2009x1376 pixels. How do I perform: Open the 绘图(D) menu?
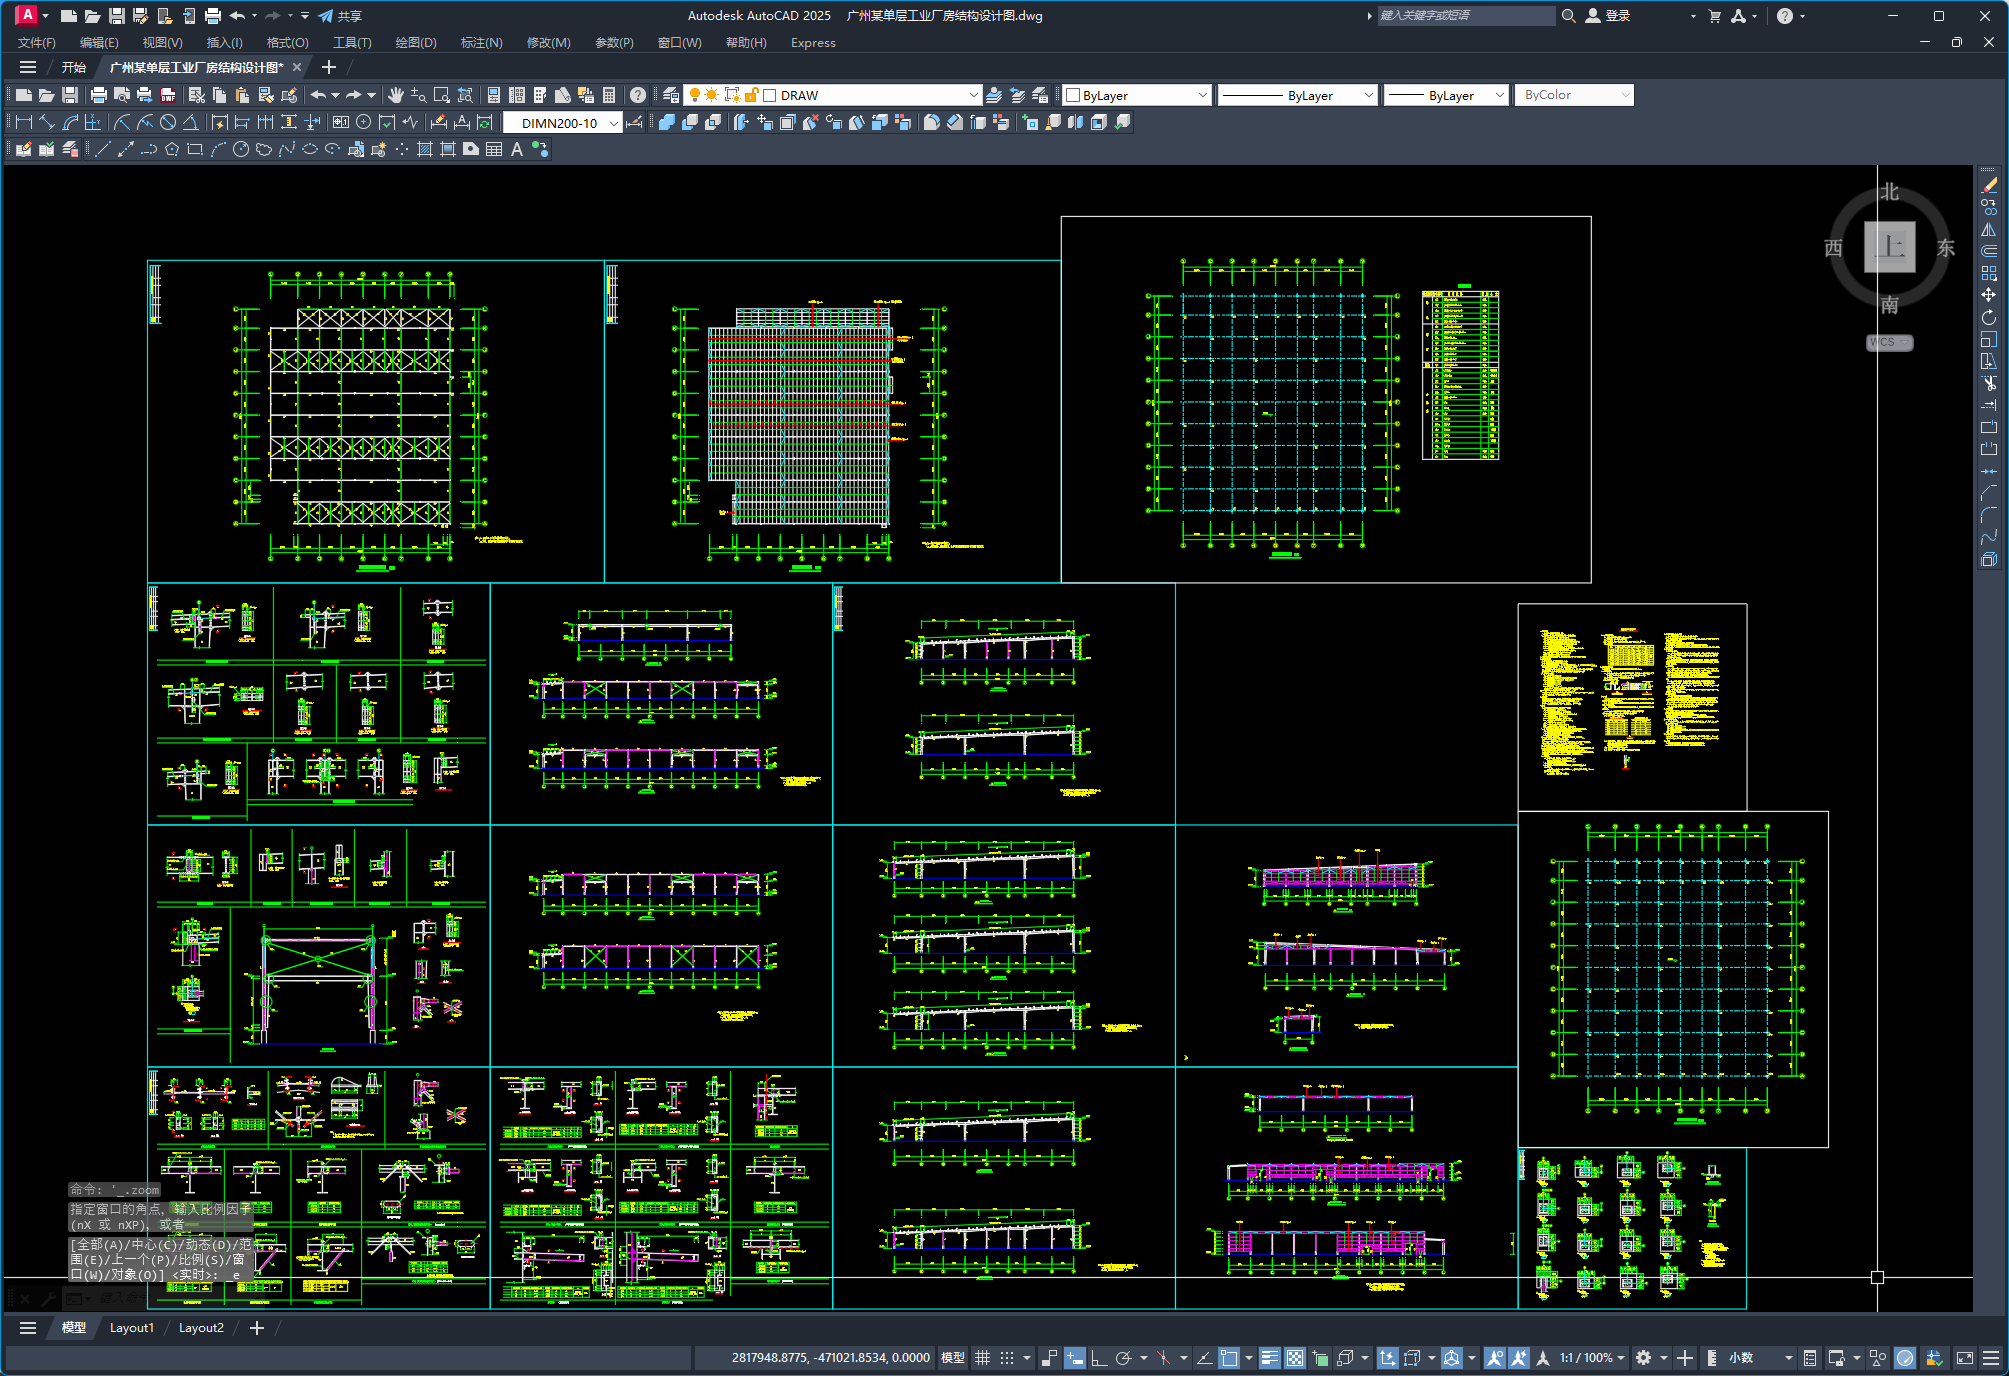coord(415,42)
